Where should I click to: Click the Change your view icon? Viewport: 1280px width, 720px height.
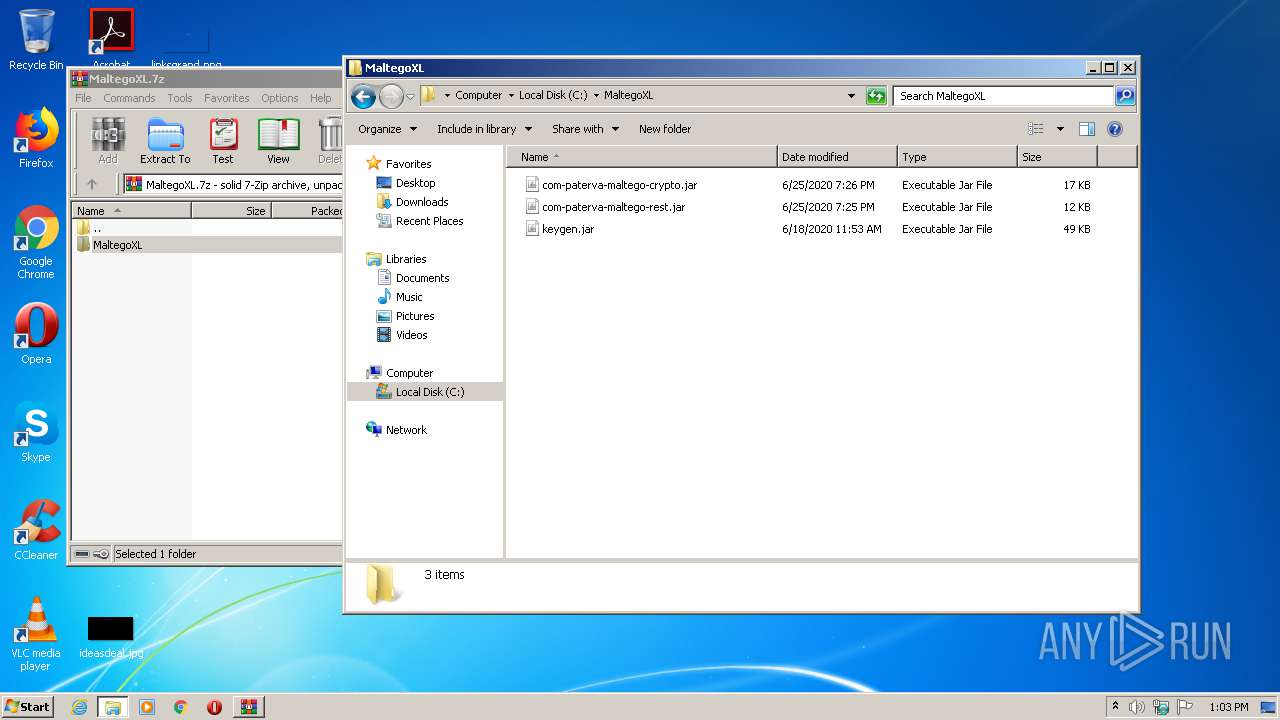pyautogui.click(x=1036, y=129)
